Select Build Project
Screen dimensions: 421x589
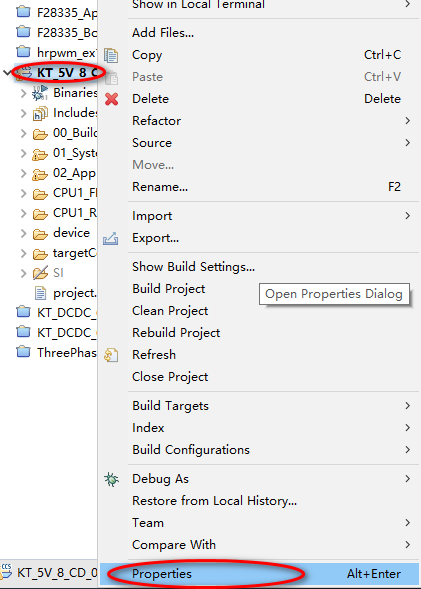(169, 288)
